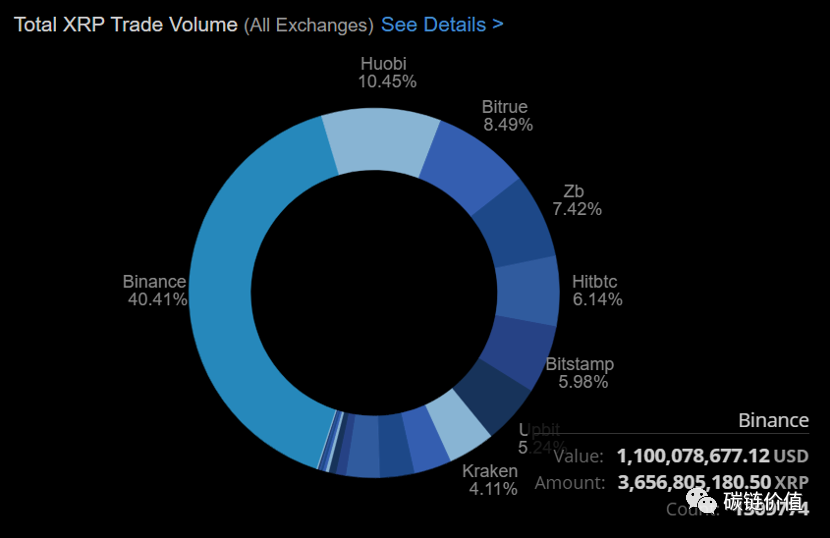
Task: Click the (All Exchanges) subtitle text
Action: coord(308,24)
